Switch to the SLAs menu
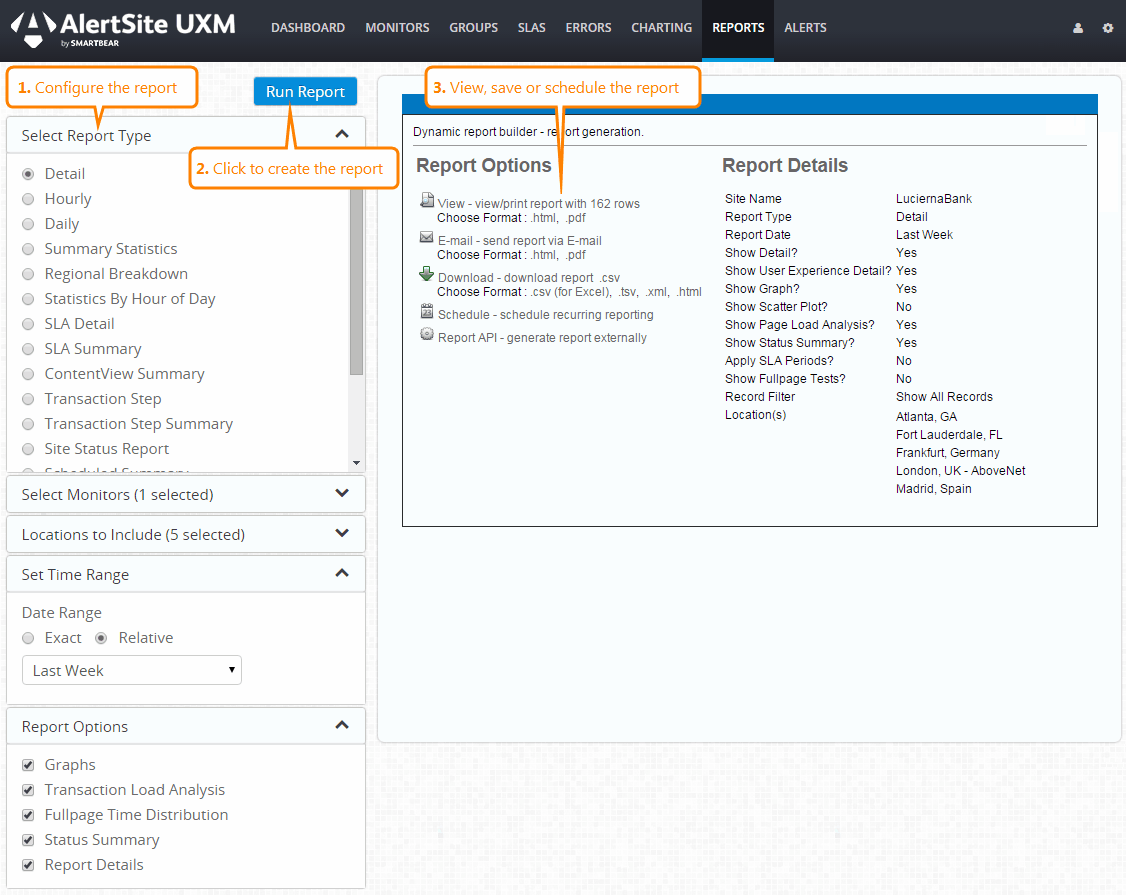Image resolution: width=1126 pixels, height=895 pixels. tap(531, 28)
